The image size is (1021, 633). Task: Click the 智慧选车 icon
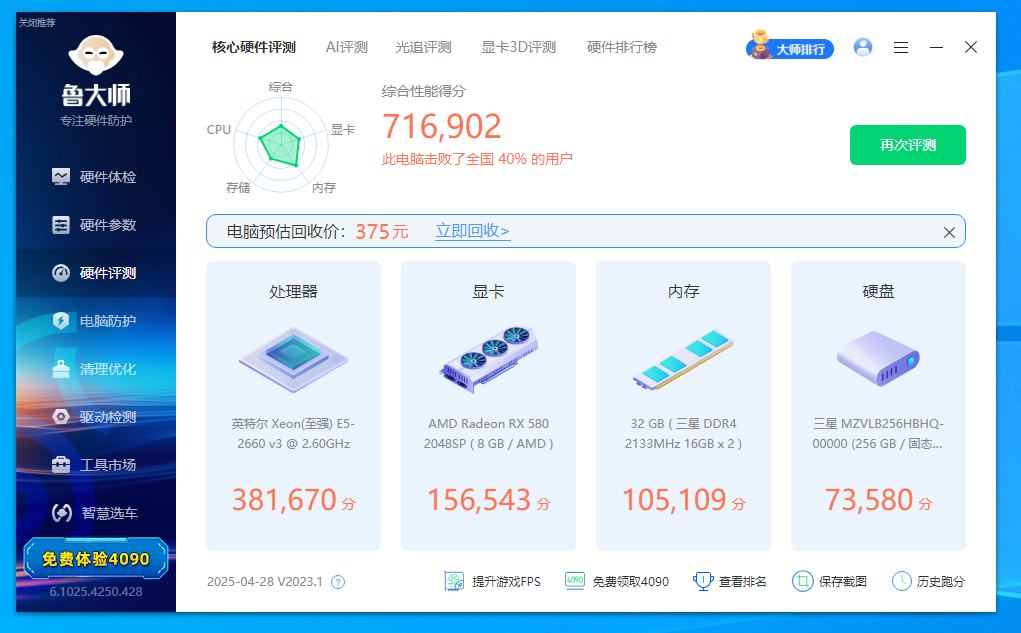tap(62, 513)
